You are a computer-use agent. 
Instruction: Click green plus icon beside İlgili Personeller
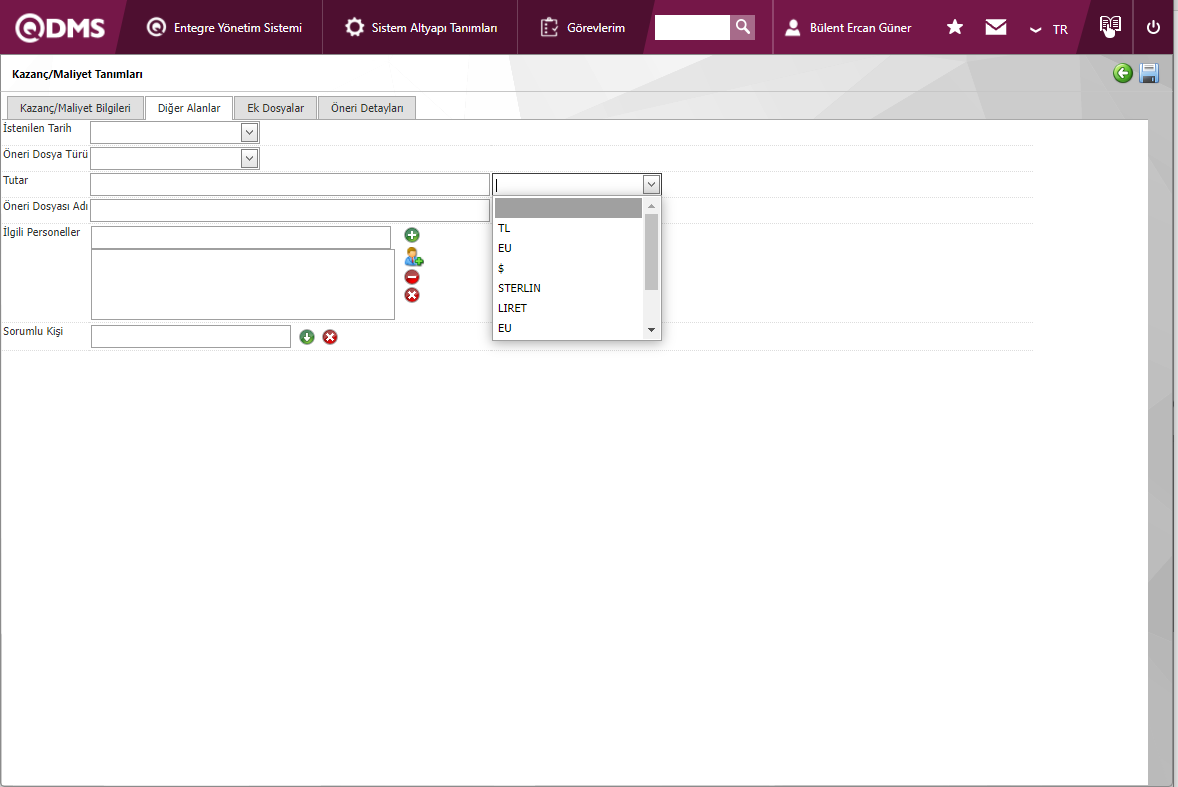point(412,235)
